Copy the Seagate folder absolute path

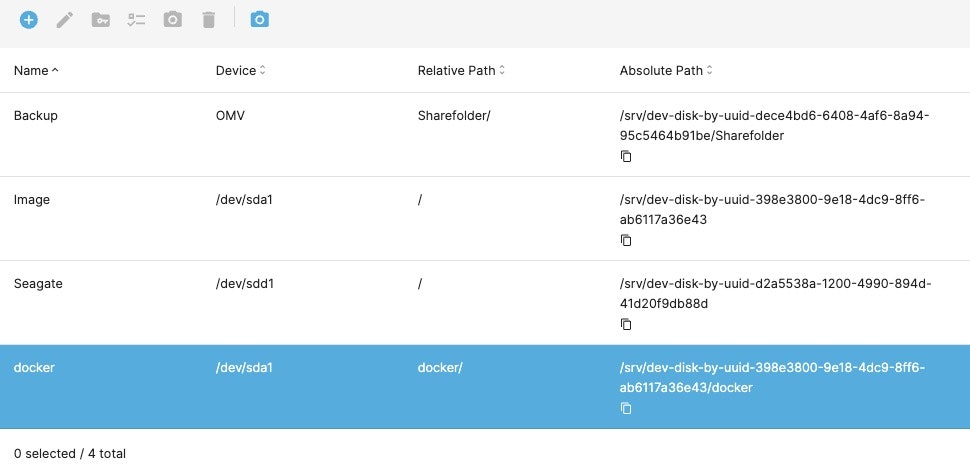click(x=626, y=324)
